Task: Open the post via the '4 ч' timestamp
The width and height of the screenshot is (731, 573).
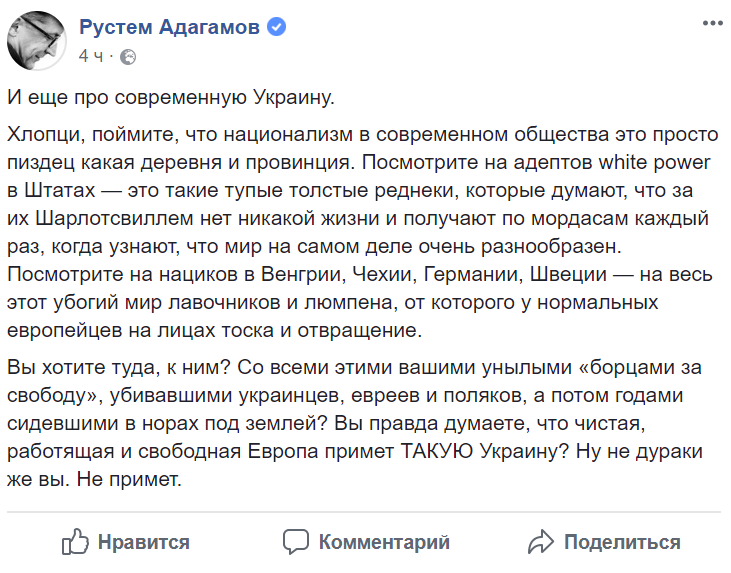Action: pos(91,57)
